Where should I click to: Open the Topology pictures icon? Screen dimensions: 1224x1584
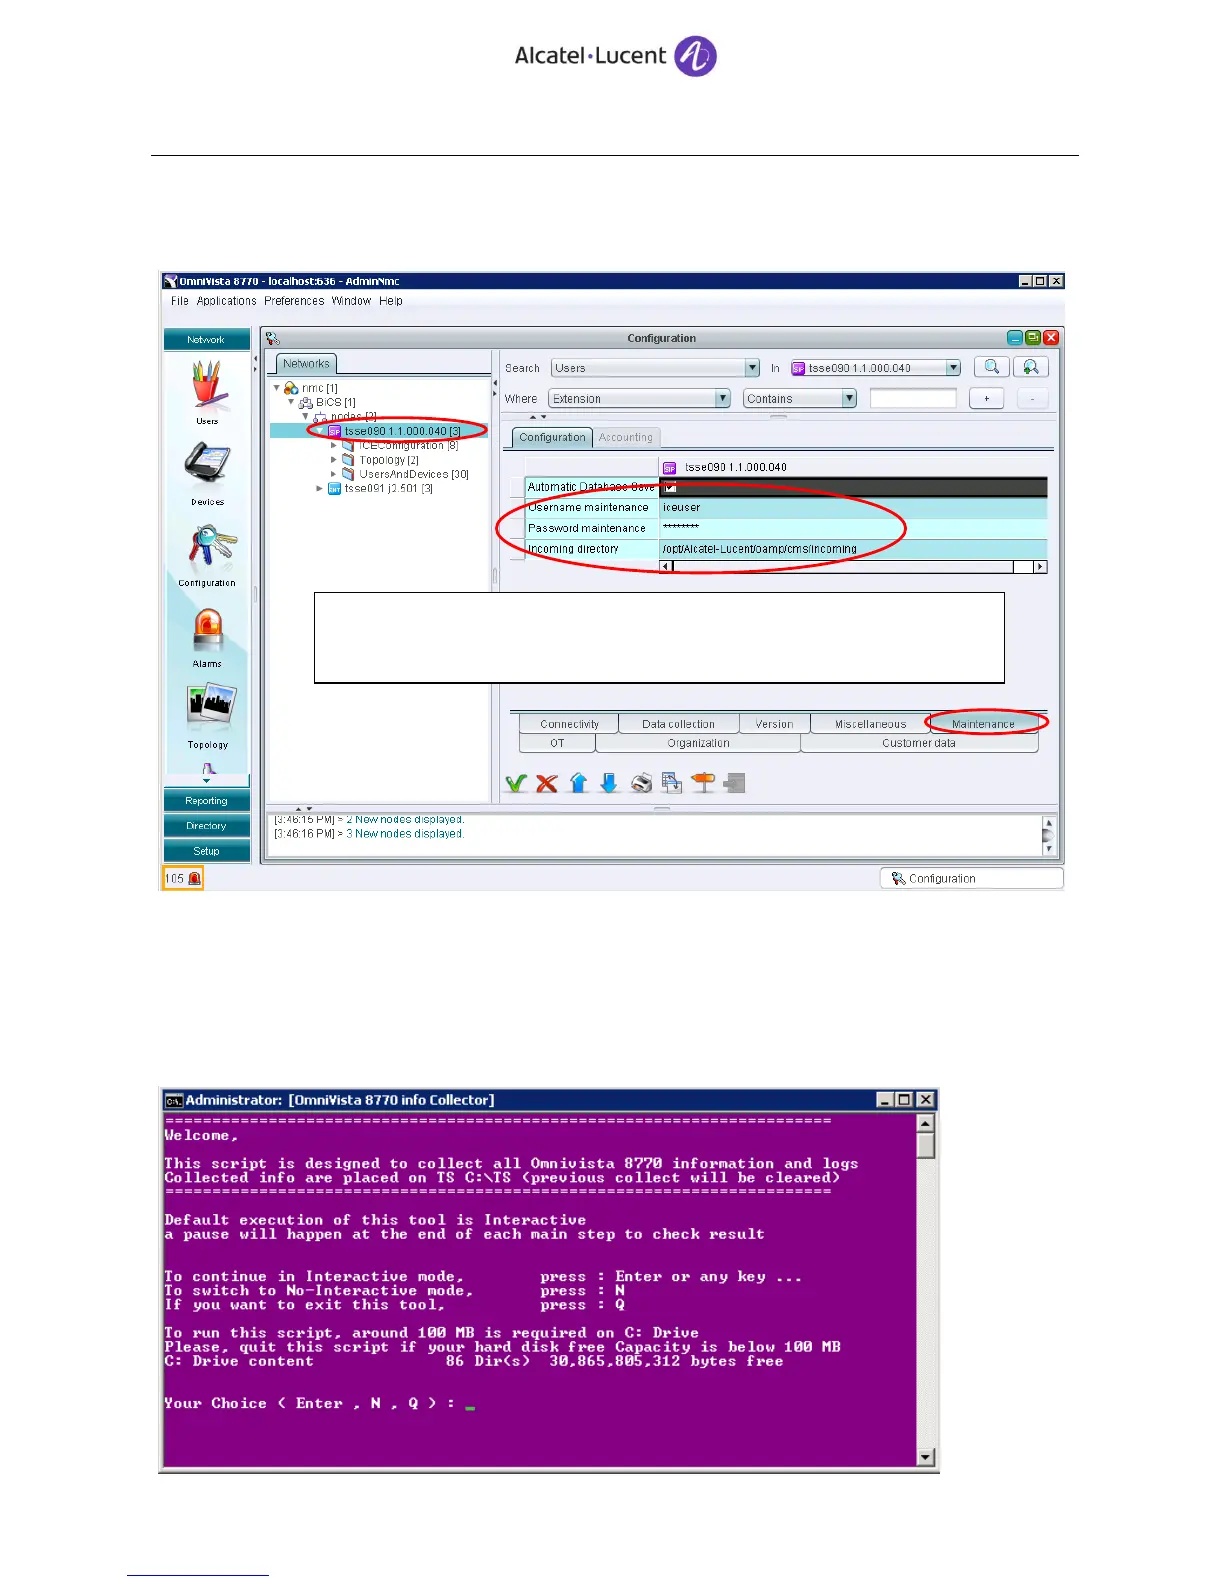coord(210,707)
